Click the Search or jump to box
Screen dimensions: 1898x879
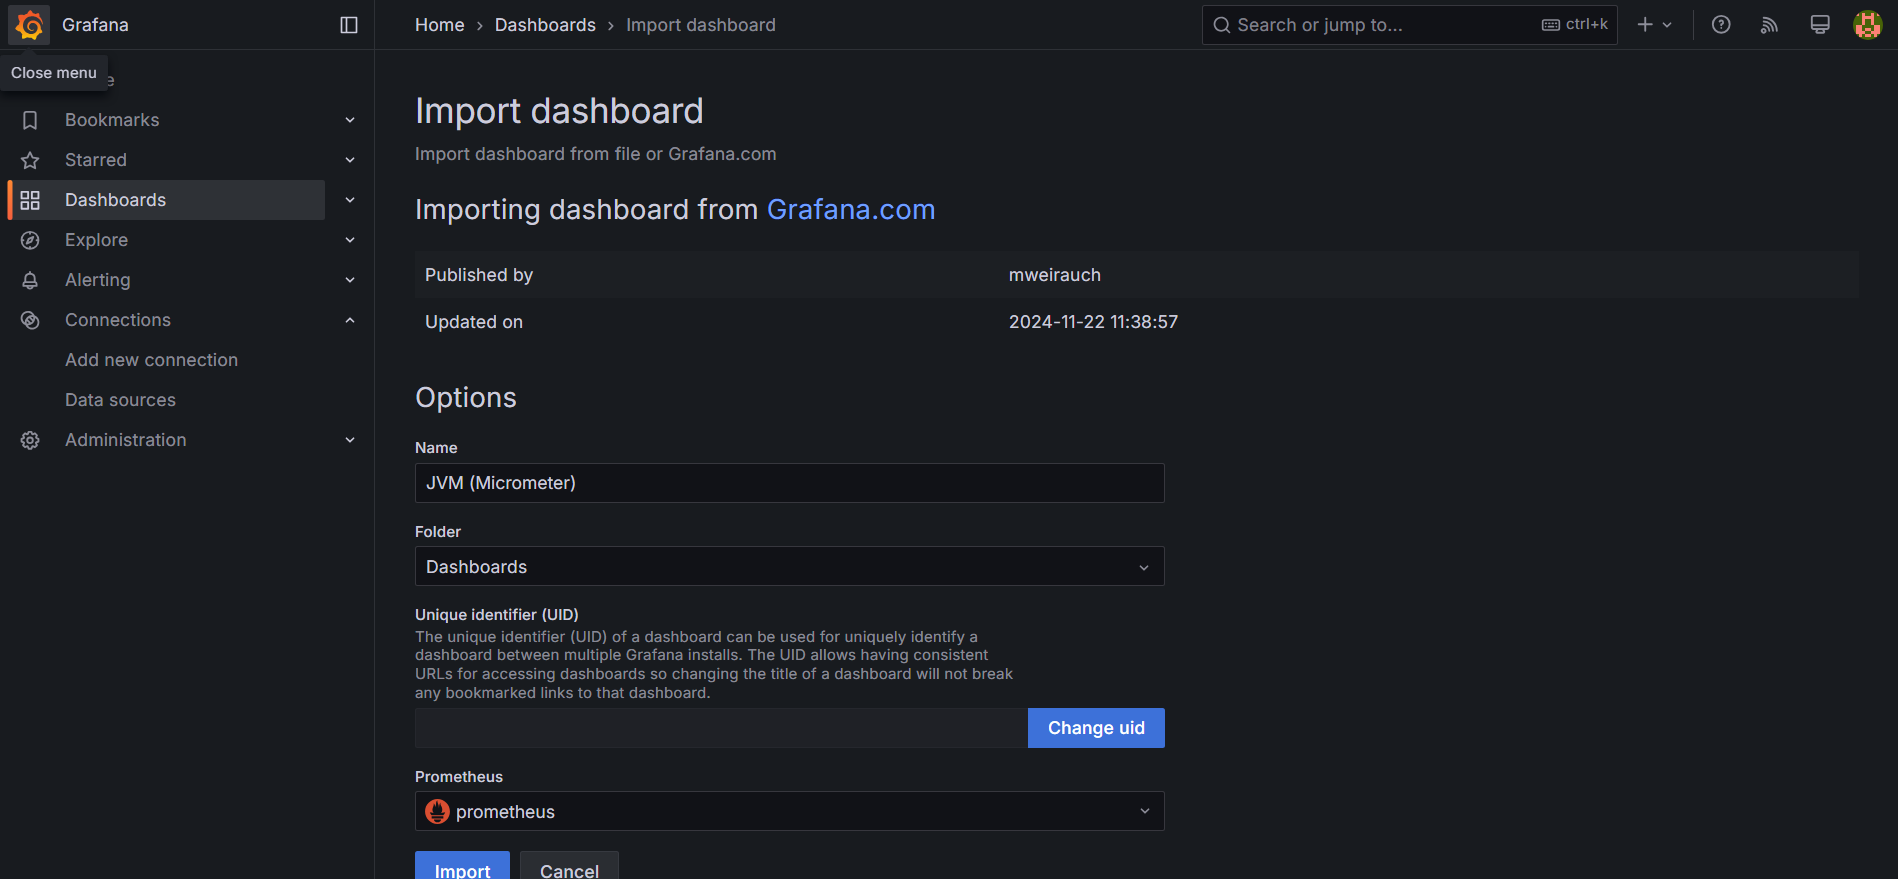pos(1409,25)
